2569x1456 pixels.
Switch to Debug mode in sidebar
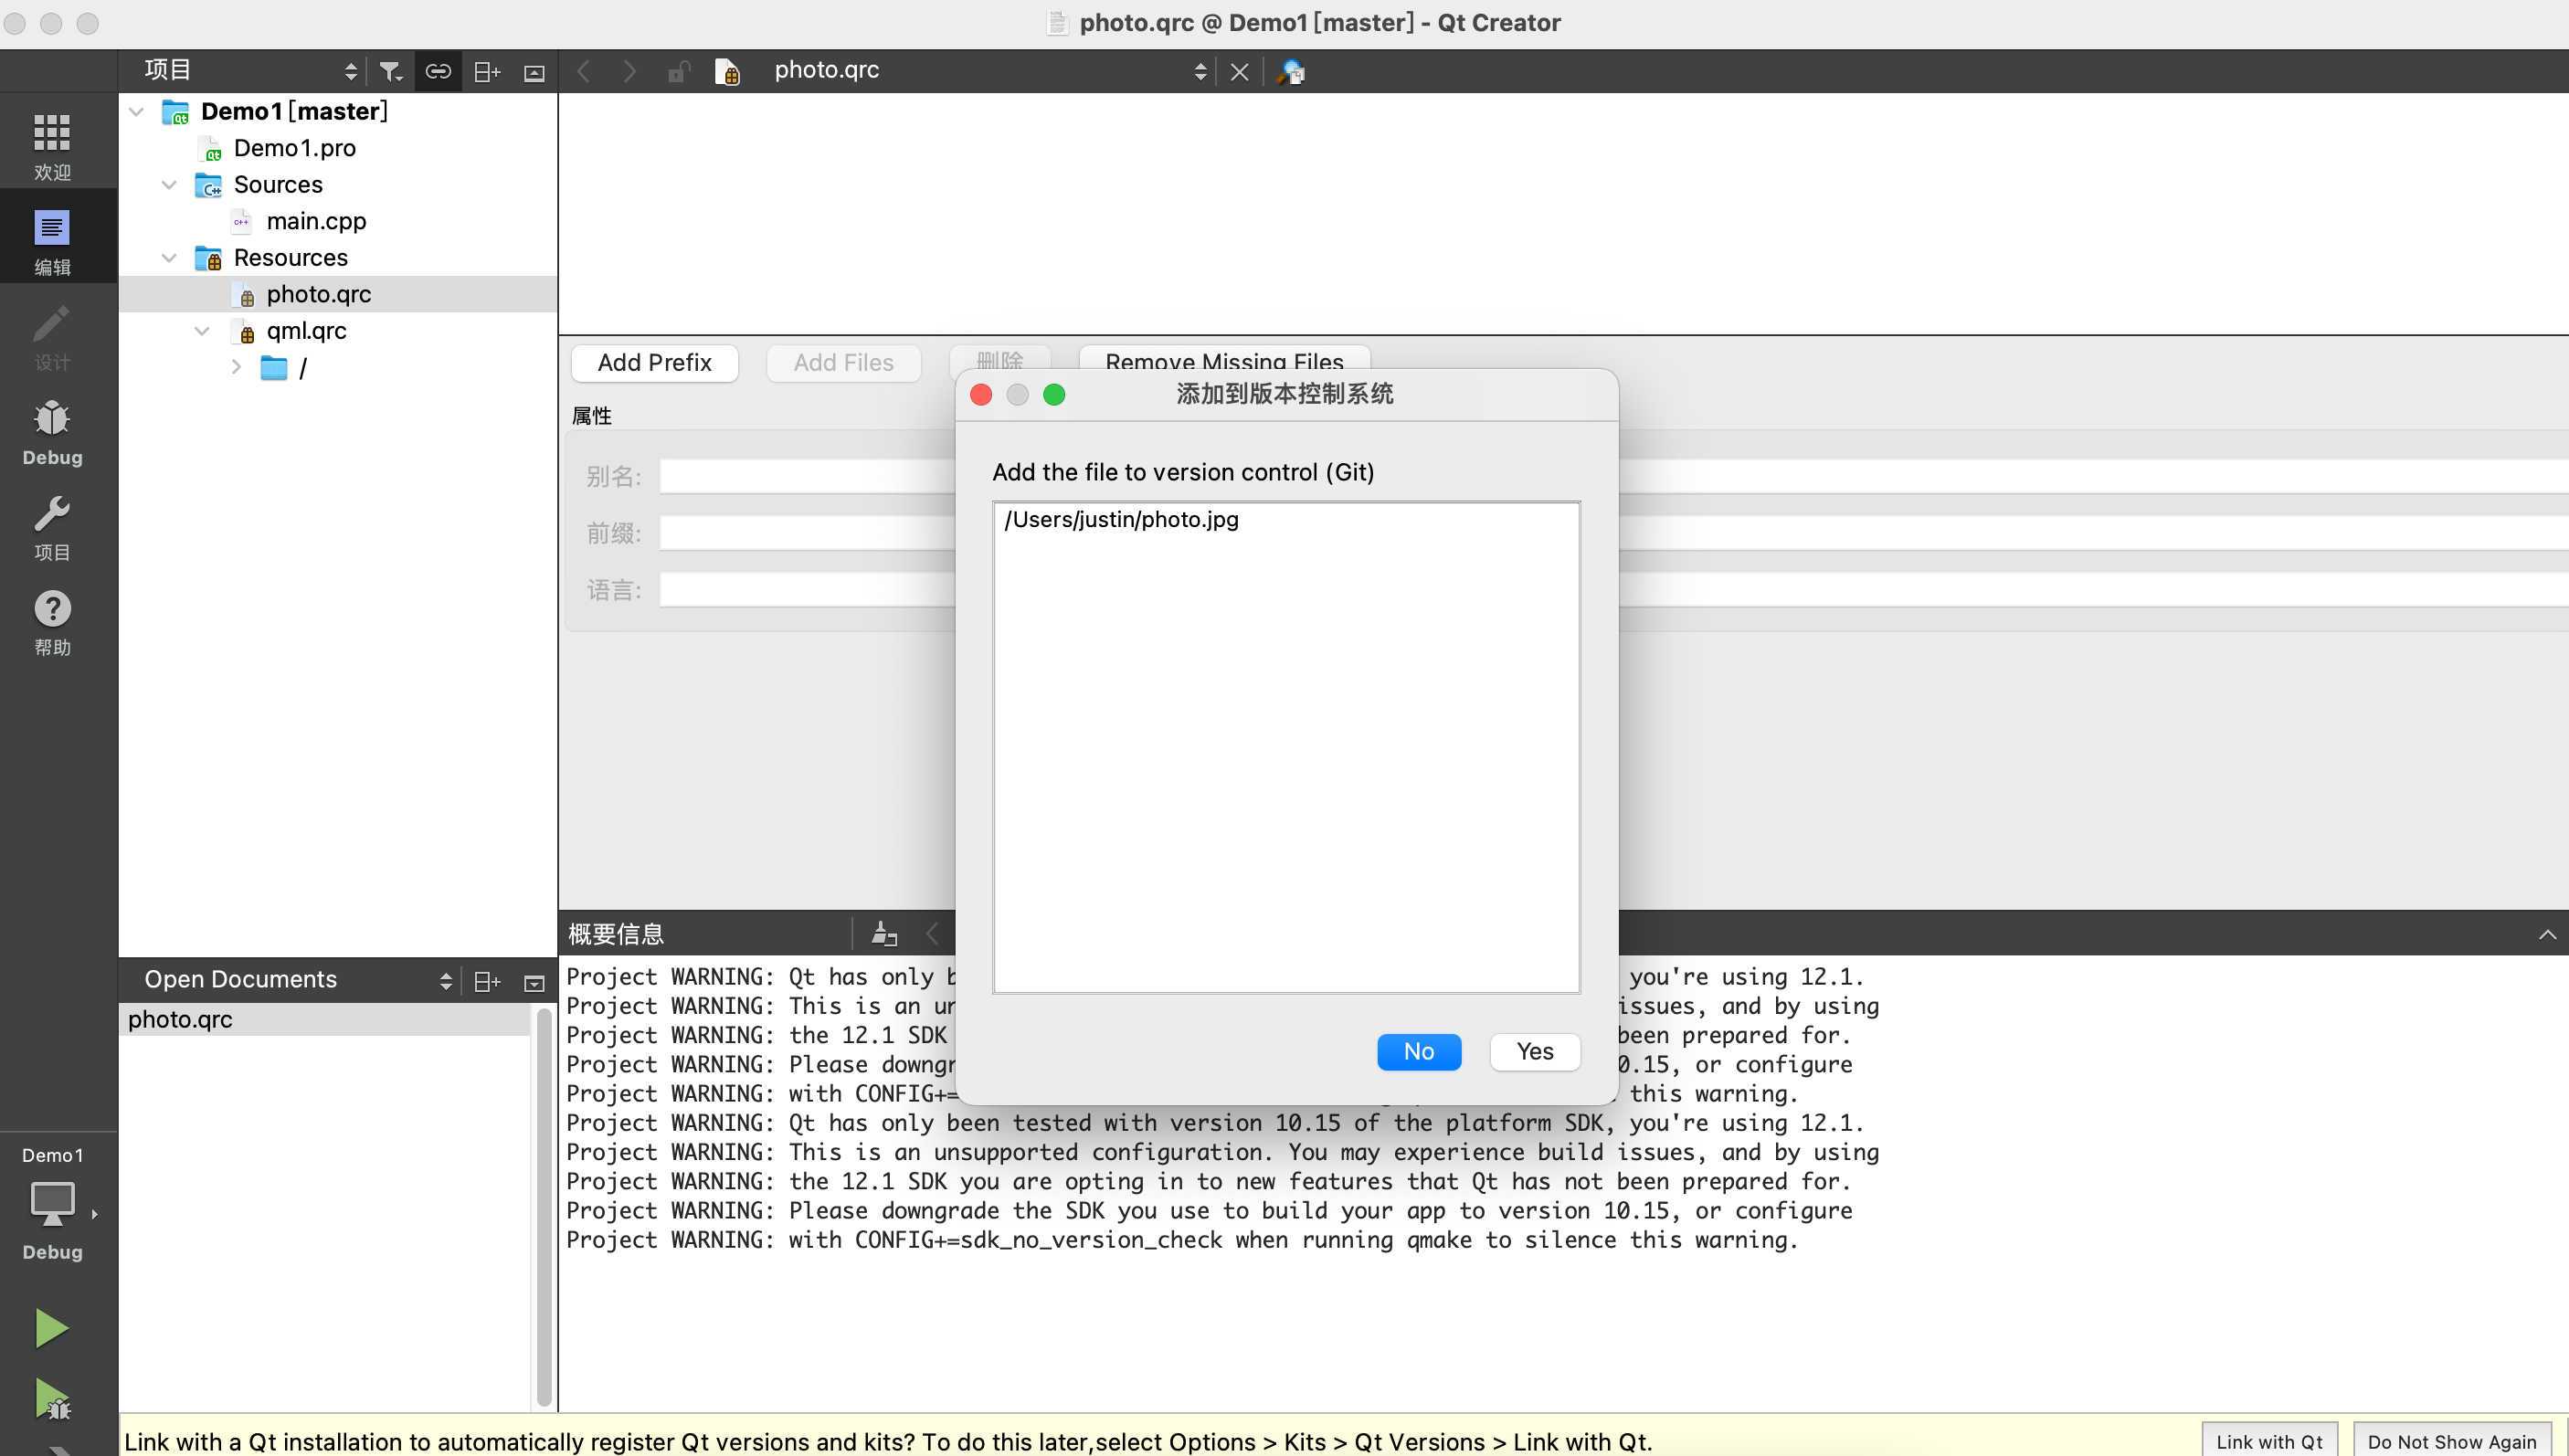point(52,431)
